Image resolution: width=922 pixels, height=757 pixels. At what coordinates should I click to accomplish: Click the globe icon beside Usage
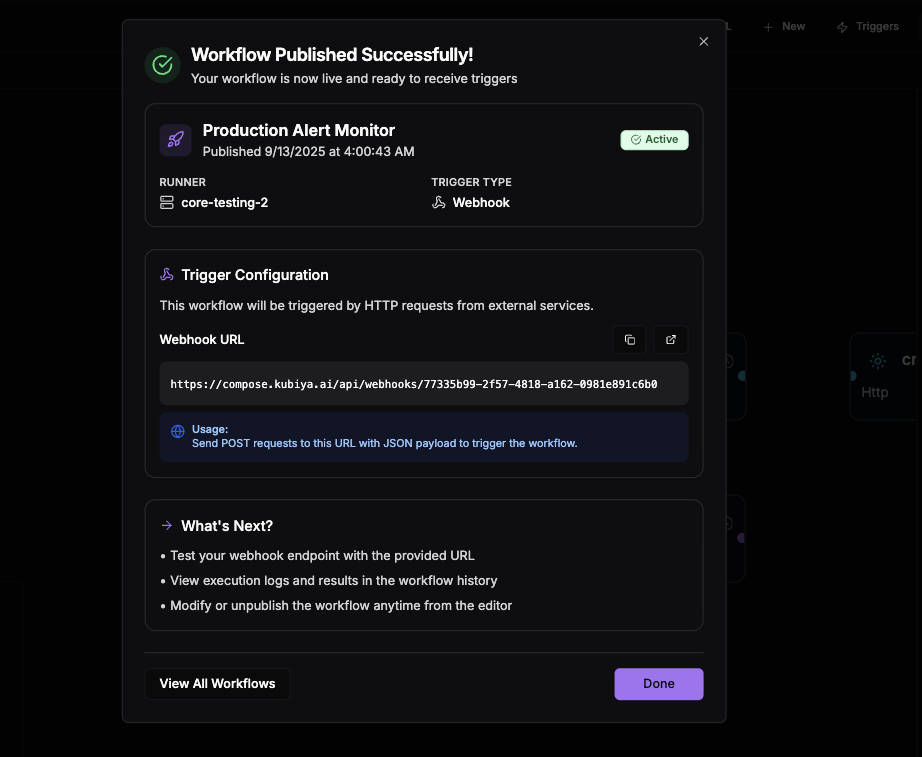pyautogui.click(x=178, y=431)
